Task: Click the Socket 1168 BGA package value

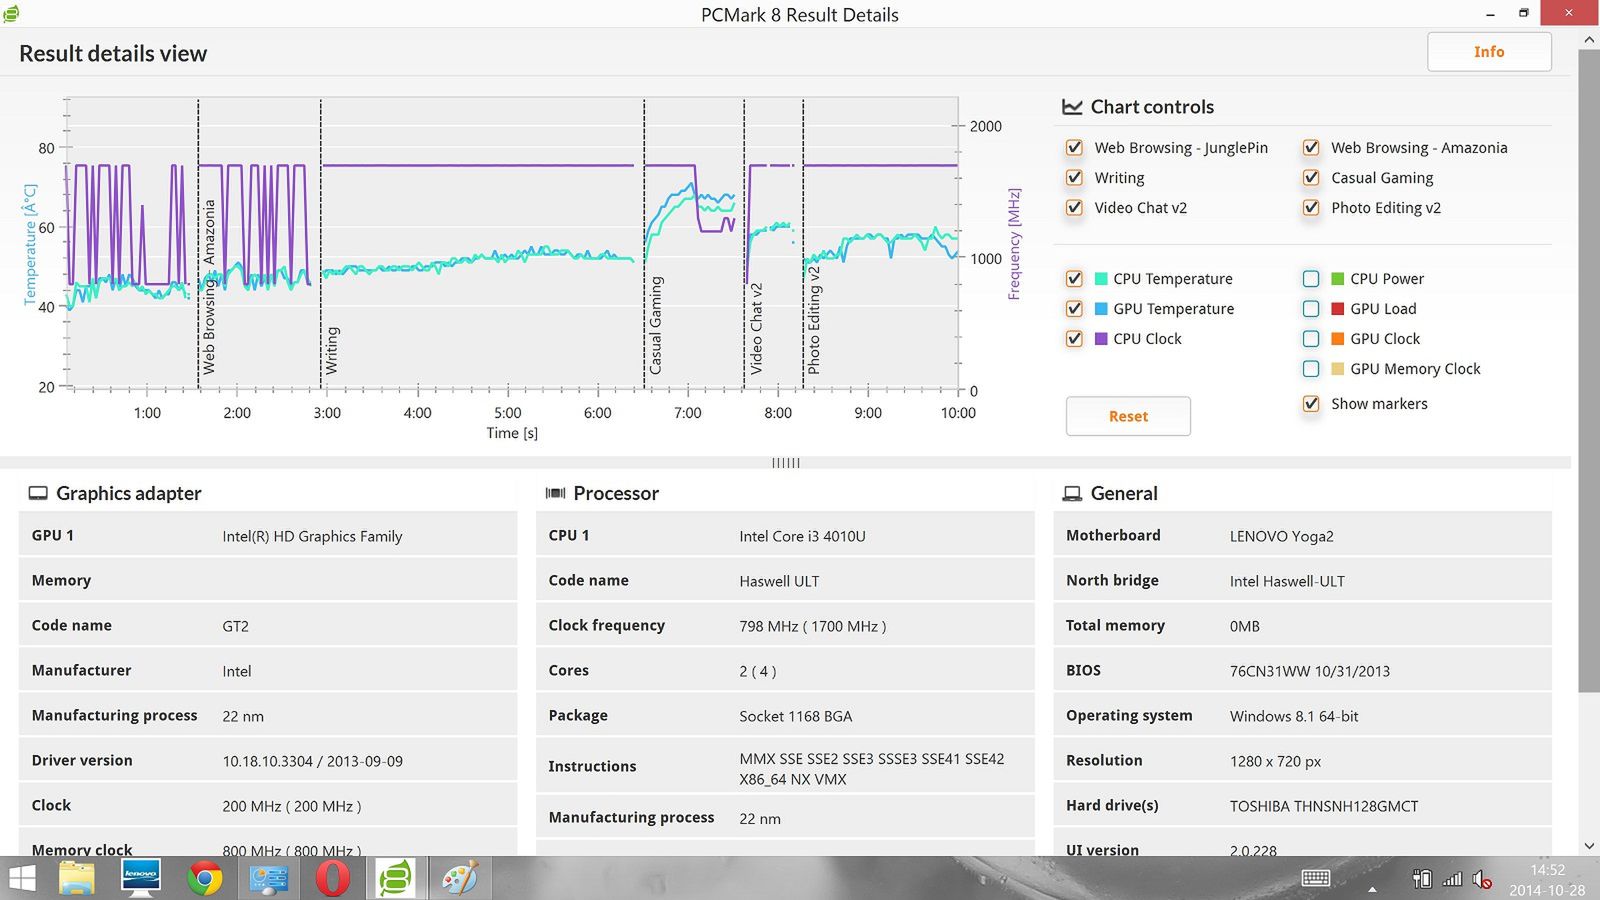Action: coord(796,716)
